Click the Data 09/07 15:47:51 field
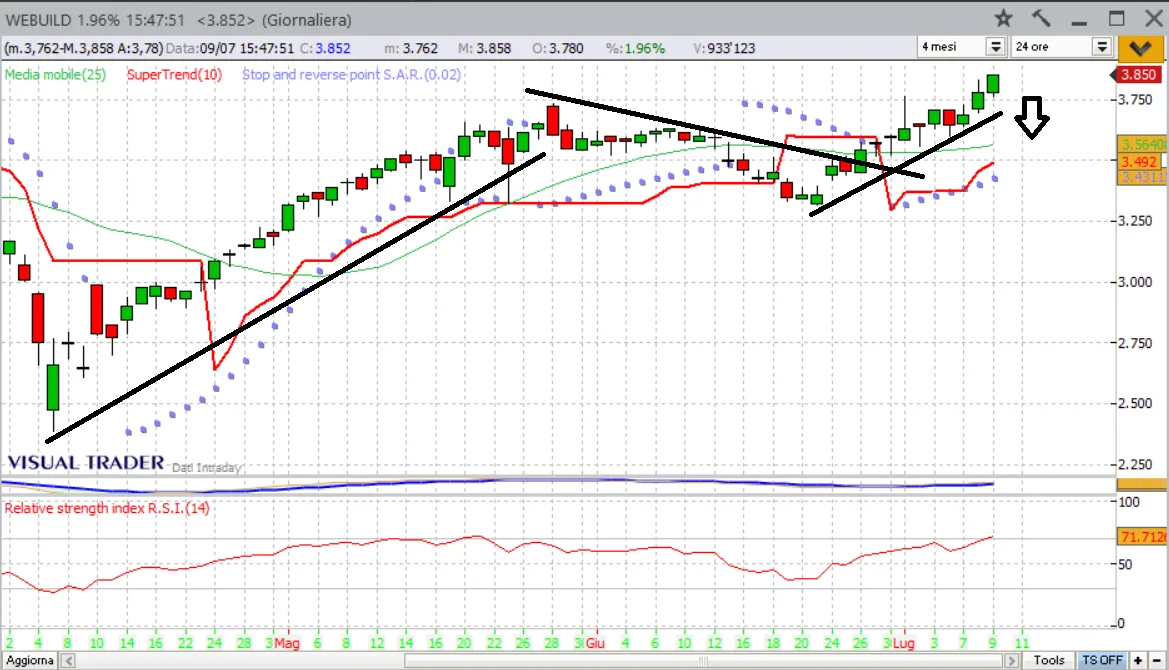 (230, 48)
